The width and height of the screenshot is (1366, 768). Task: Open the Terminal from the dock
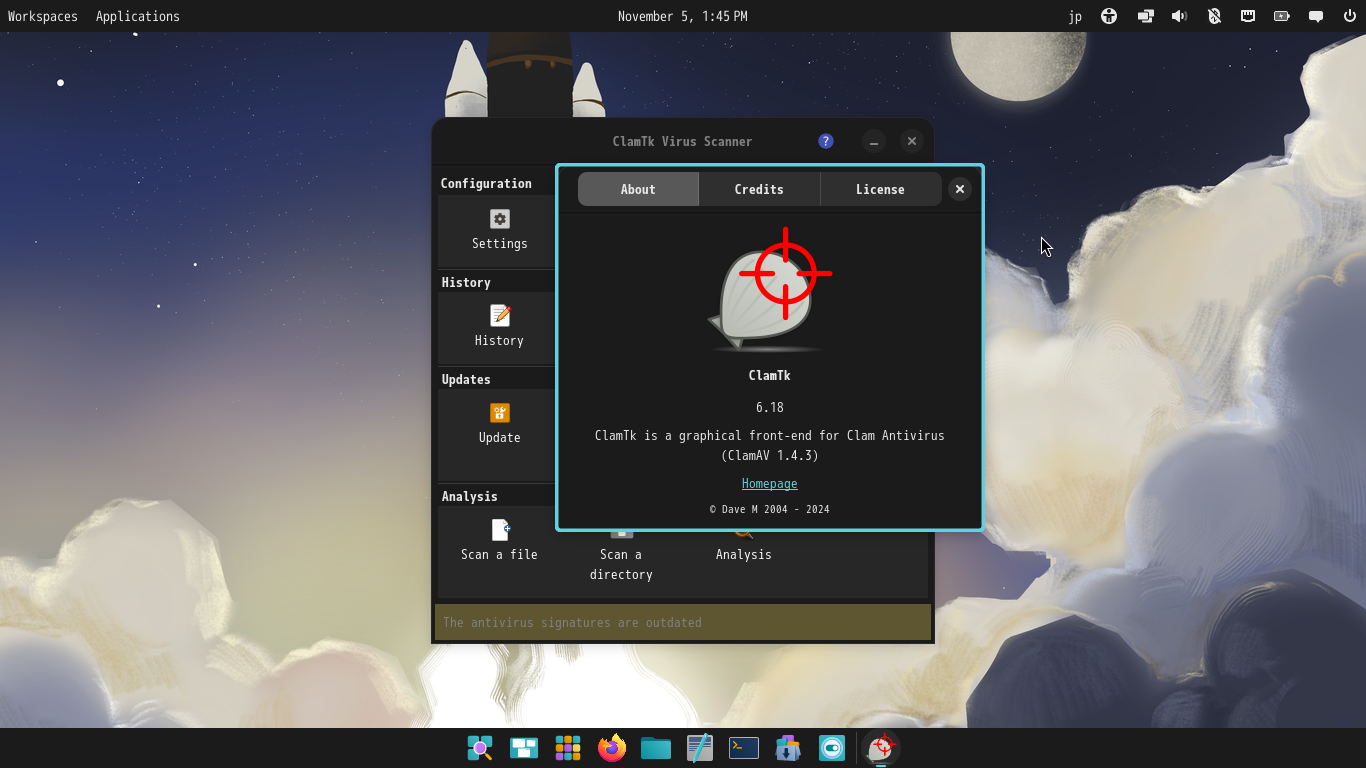pyautogui.click(x=744, y=748)
